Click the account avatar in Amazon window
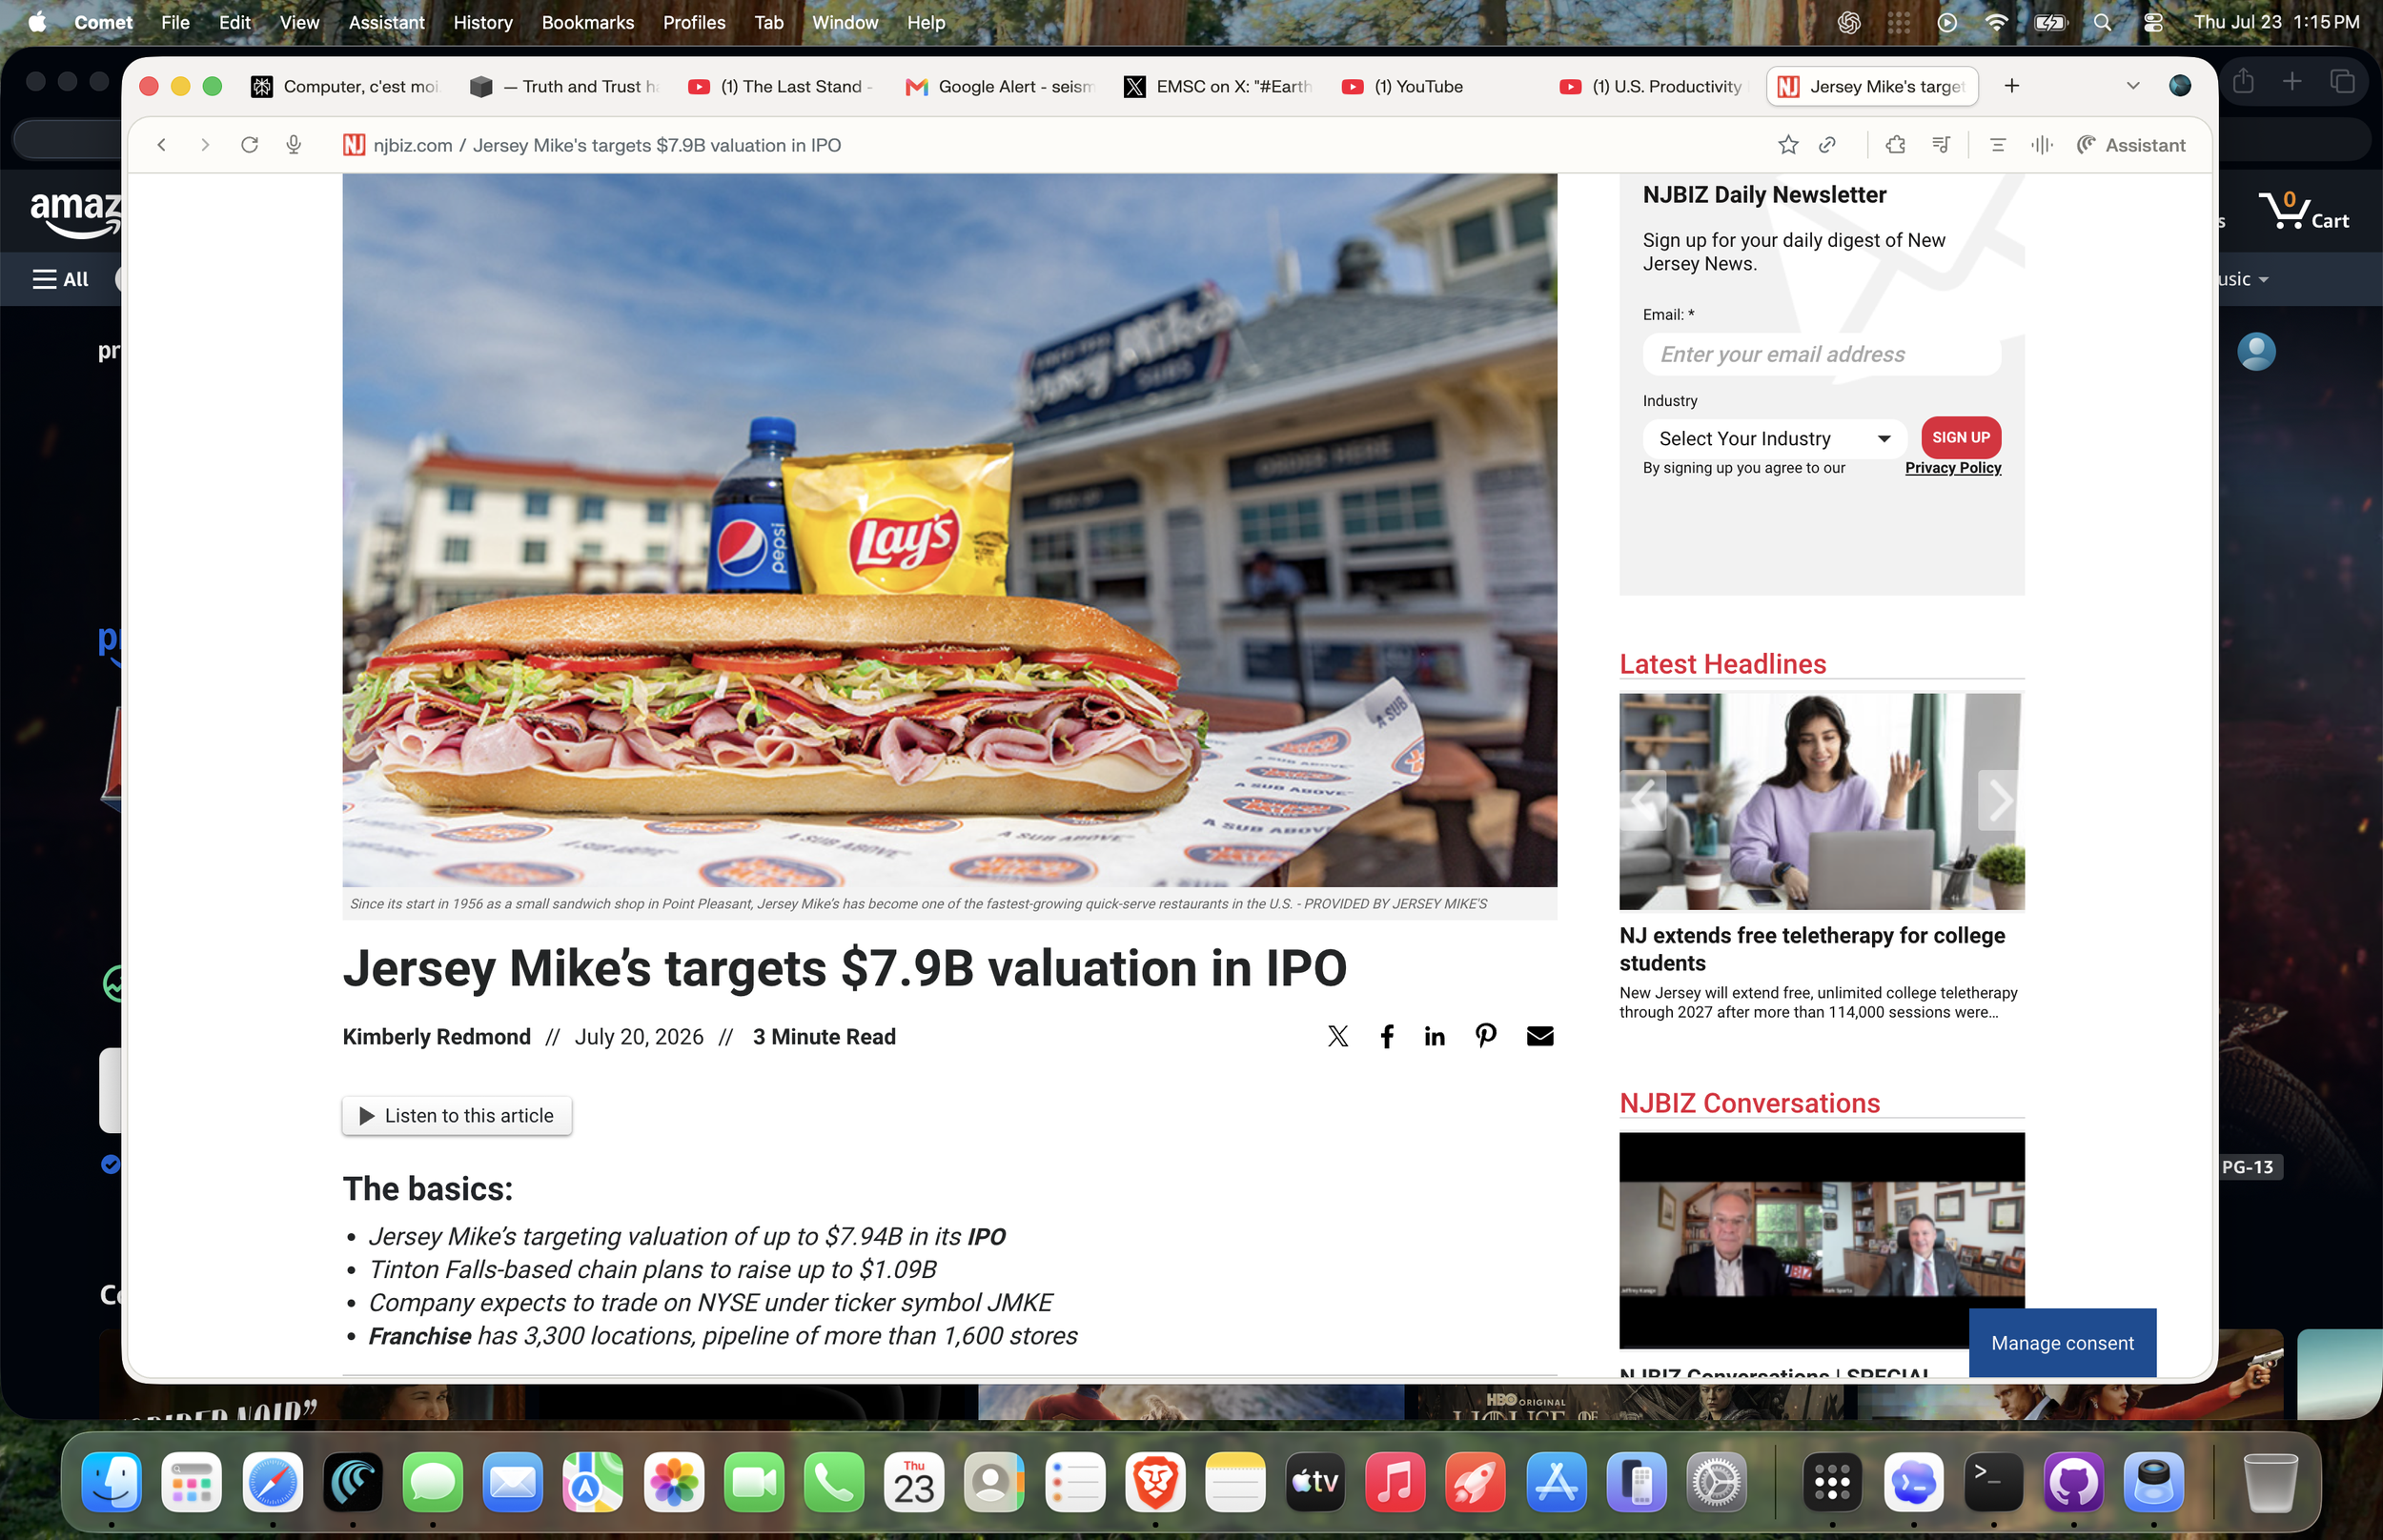 coord(2256,351)
